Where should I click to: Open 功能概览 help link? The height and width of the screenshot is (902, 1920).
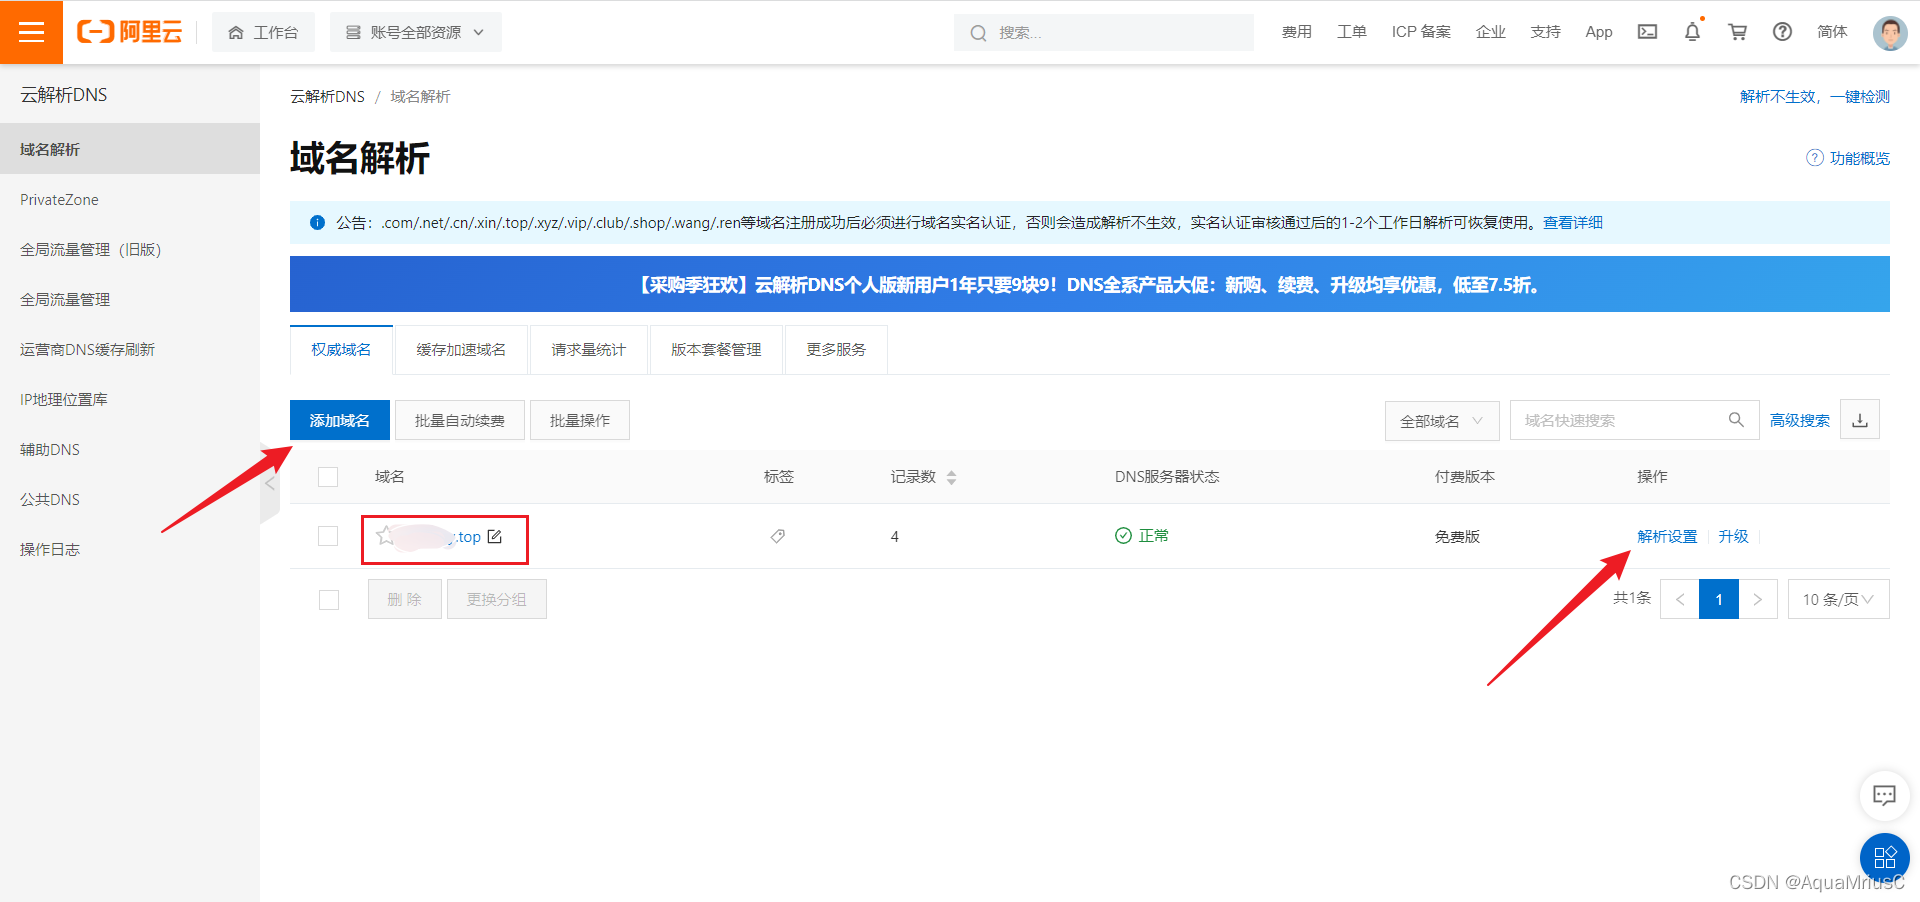click(x=1848, y=158)
